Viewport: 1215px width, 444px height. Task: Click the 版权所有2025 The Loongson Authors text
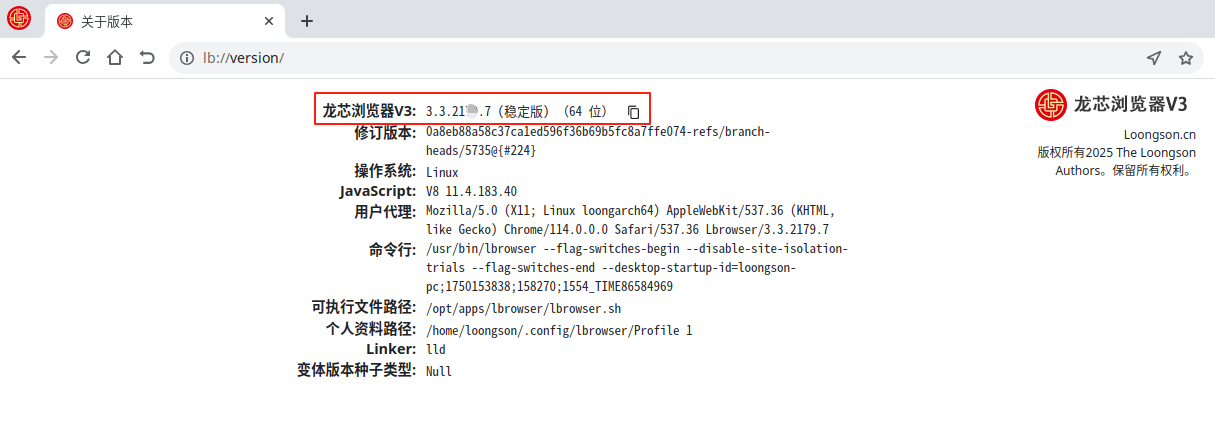point(1116,161)
